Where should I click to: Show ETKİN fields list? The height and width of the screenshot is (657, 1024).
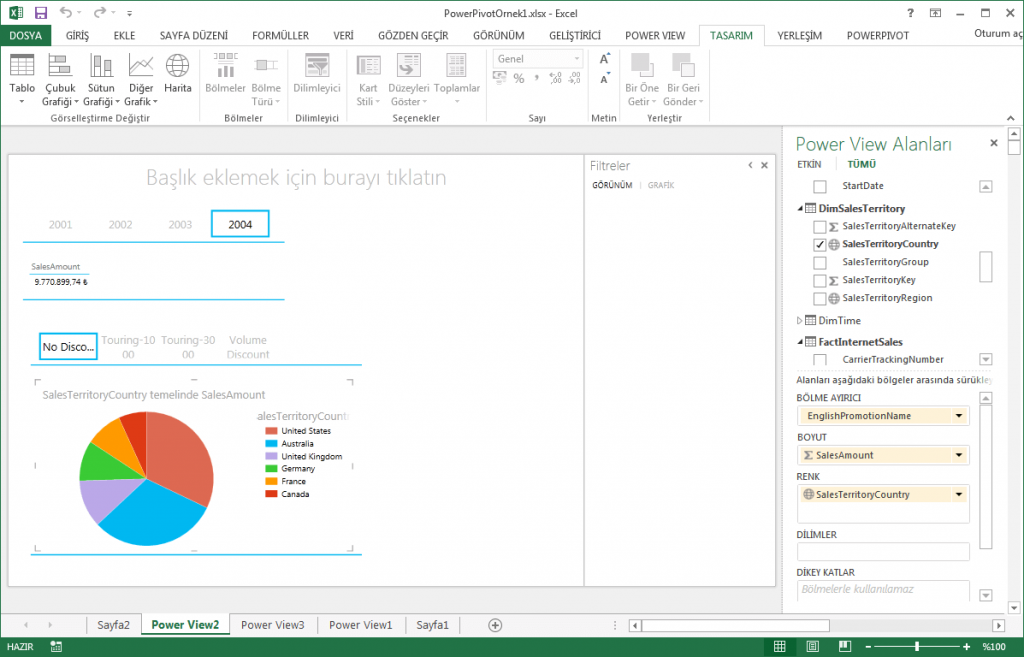pyautogui.click(x=809, y=165)
